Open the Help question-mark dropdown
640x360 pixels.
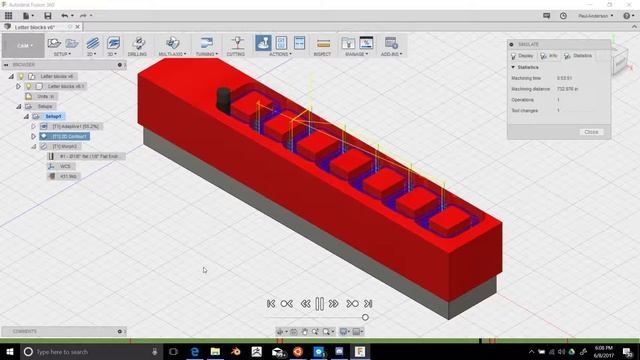coord(628,16)
